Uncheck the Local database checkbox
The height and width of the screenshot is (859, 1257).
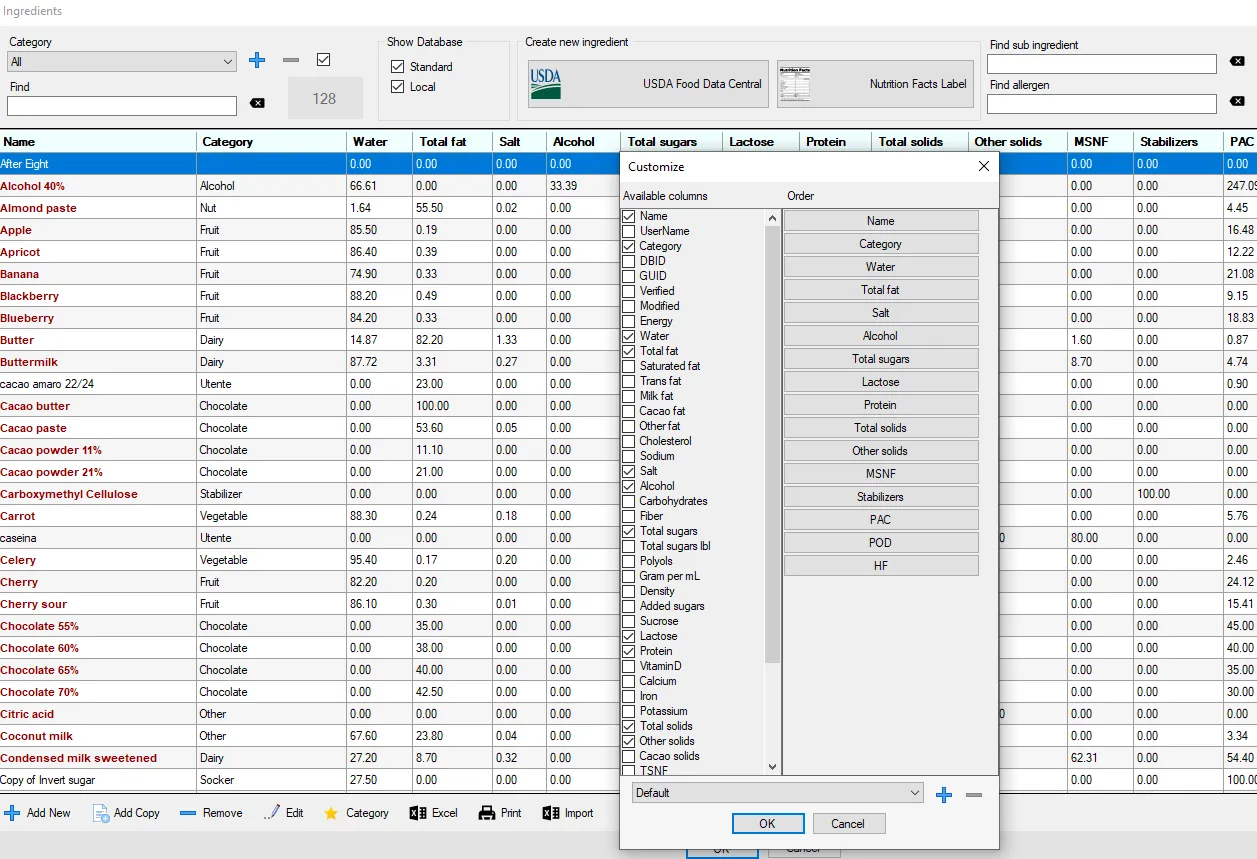(398, 87)
